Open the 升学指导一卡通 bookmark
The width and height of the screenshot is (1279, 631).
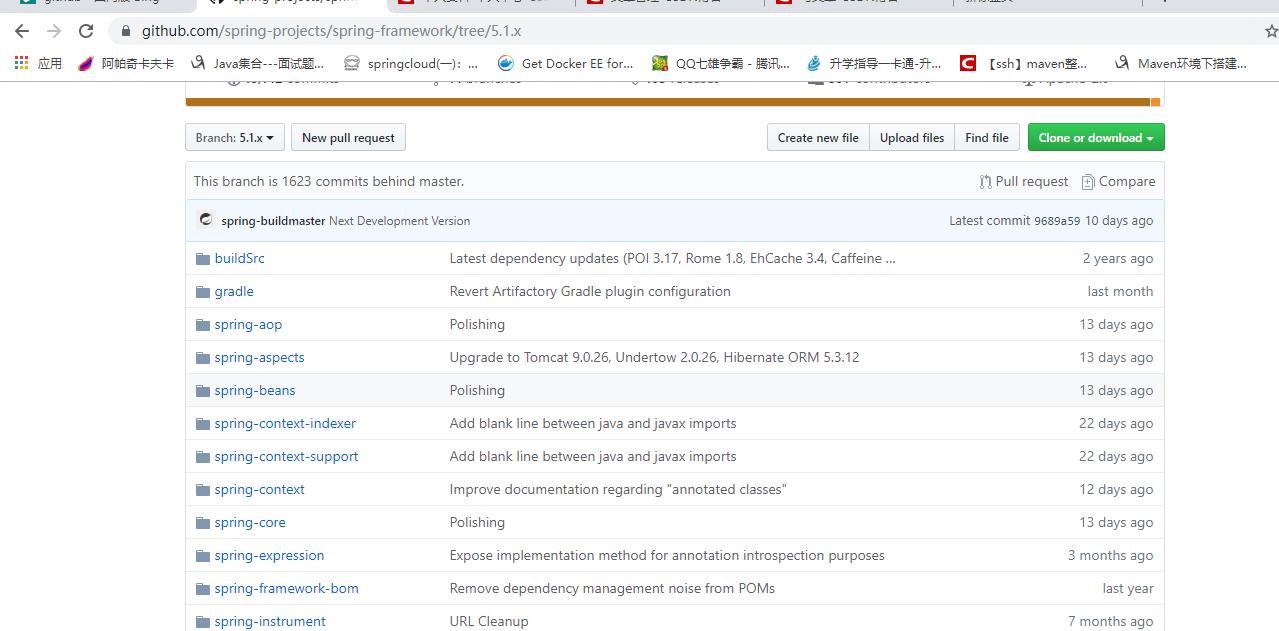pyautogui.click(x=874, y=63)
